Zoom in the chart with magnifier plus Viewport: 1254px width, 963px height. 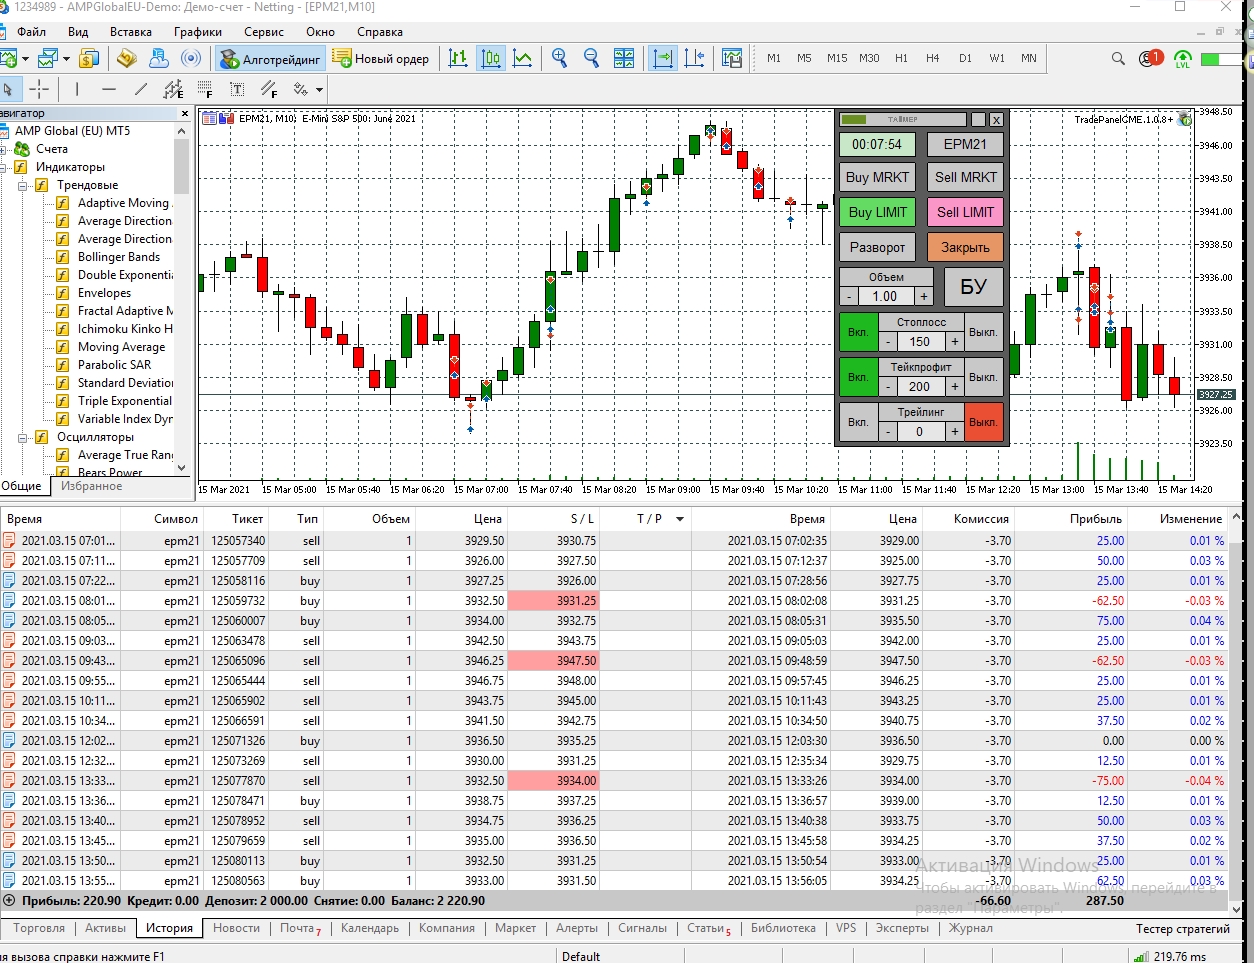click(559, 58)
